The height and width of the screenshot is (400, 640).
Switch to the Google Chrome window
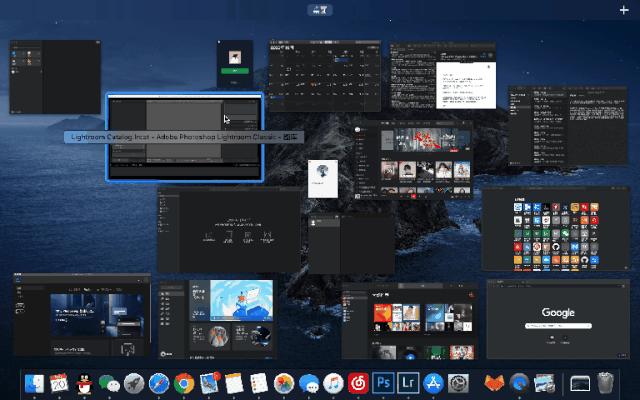tap(558, 318)
